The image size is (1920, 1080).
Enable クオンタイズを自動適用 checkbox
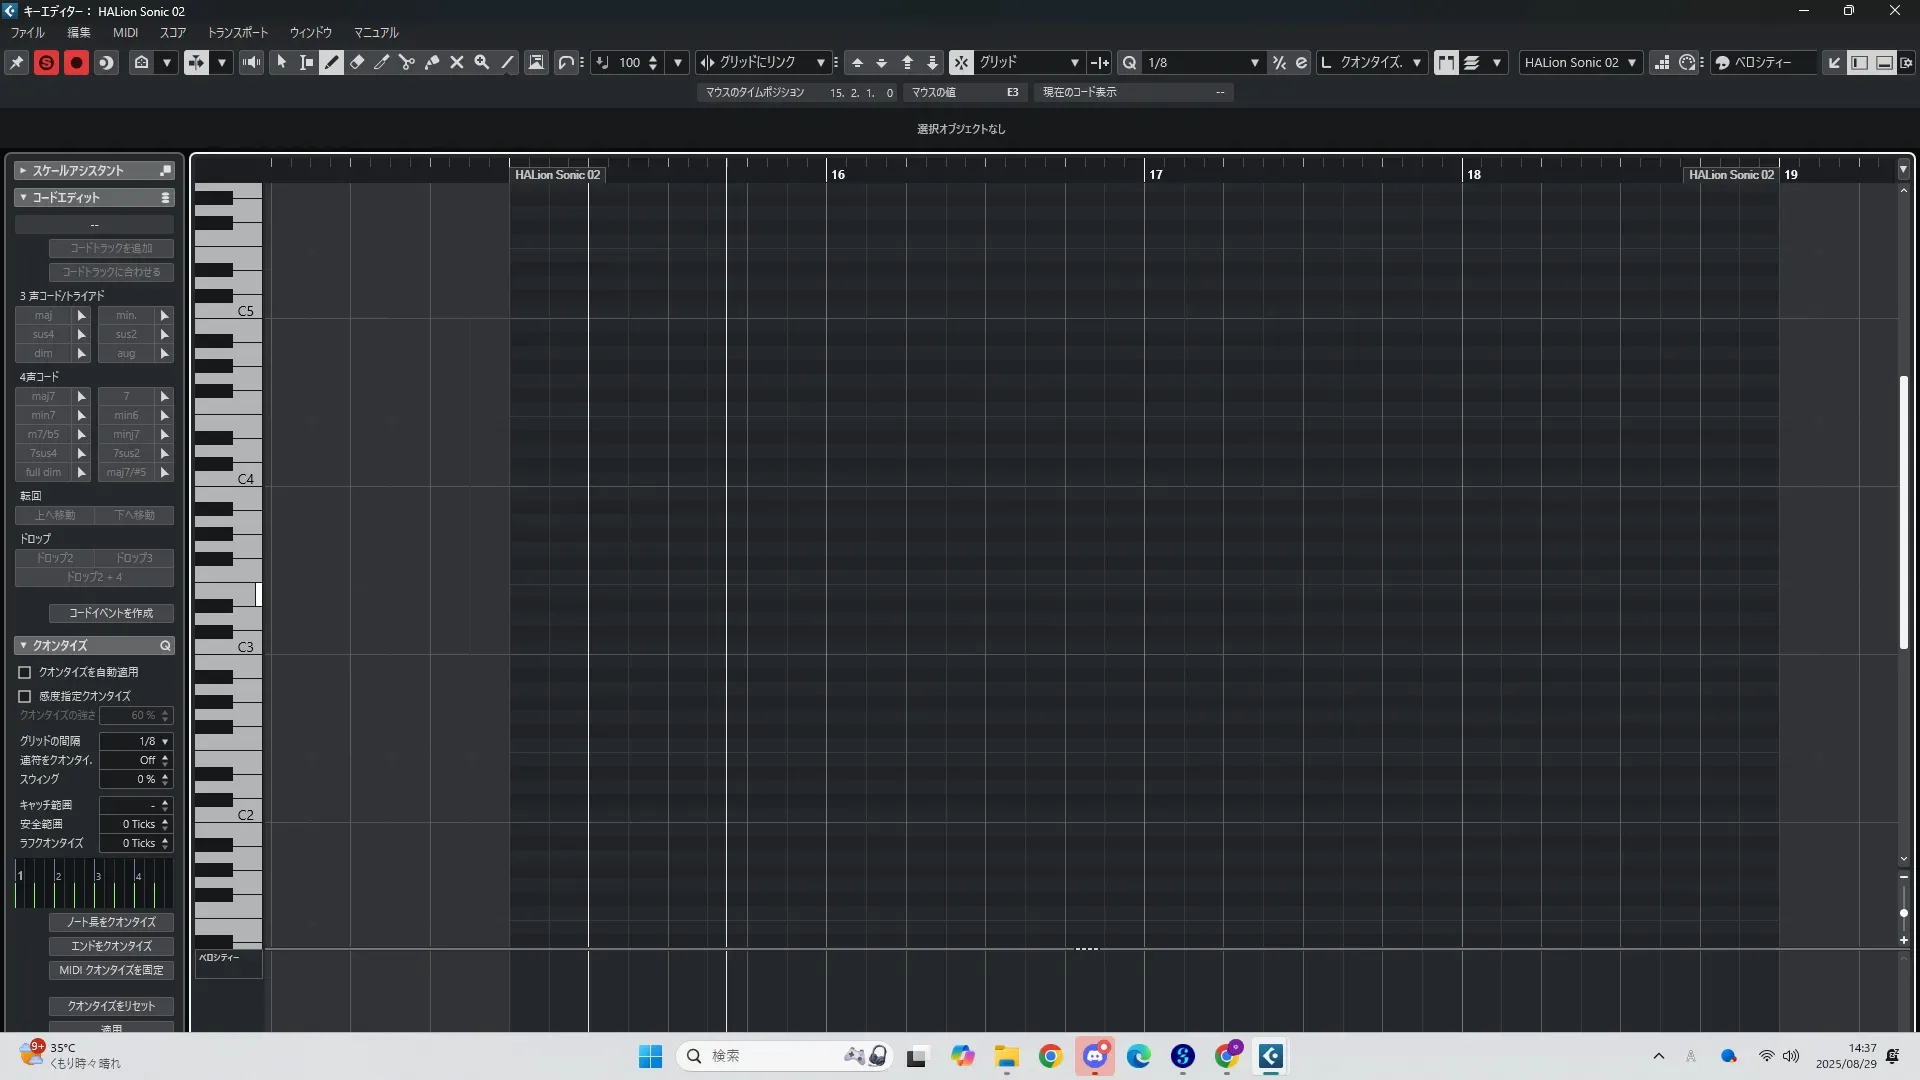click(x=25, y=673)
